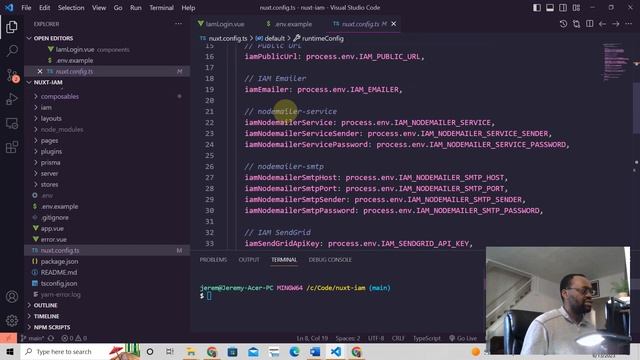Image resolution: width=640 pixels, height=360 pixels.
Task: Switch to the Problems panel tab
Action: tap(213, 260)
